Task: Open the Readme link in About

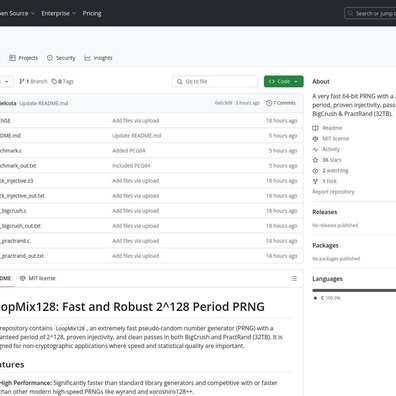Action: coord(332,128)
